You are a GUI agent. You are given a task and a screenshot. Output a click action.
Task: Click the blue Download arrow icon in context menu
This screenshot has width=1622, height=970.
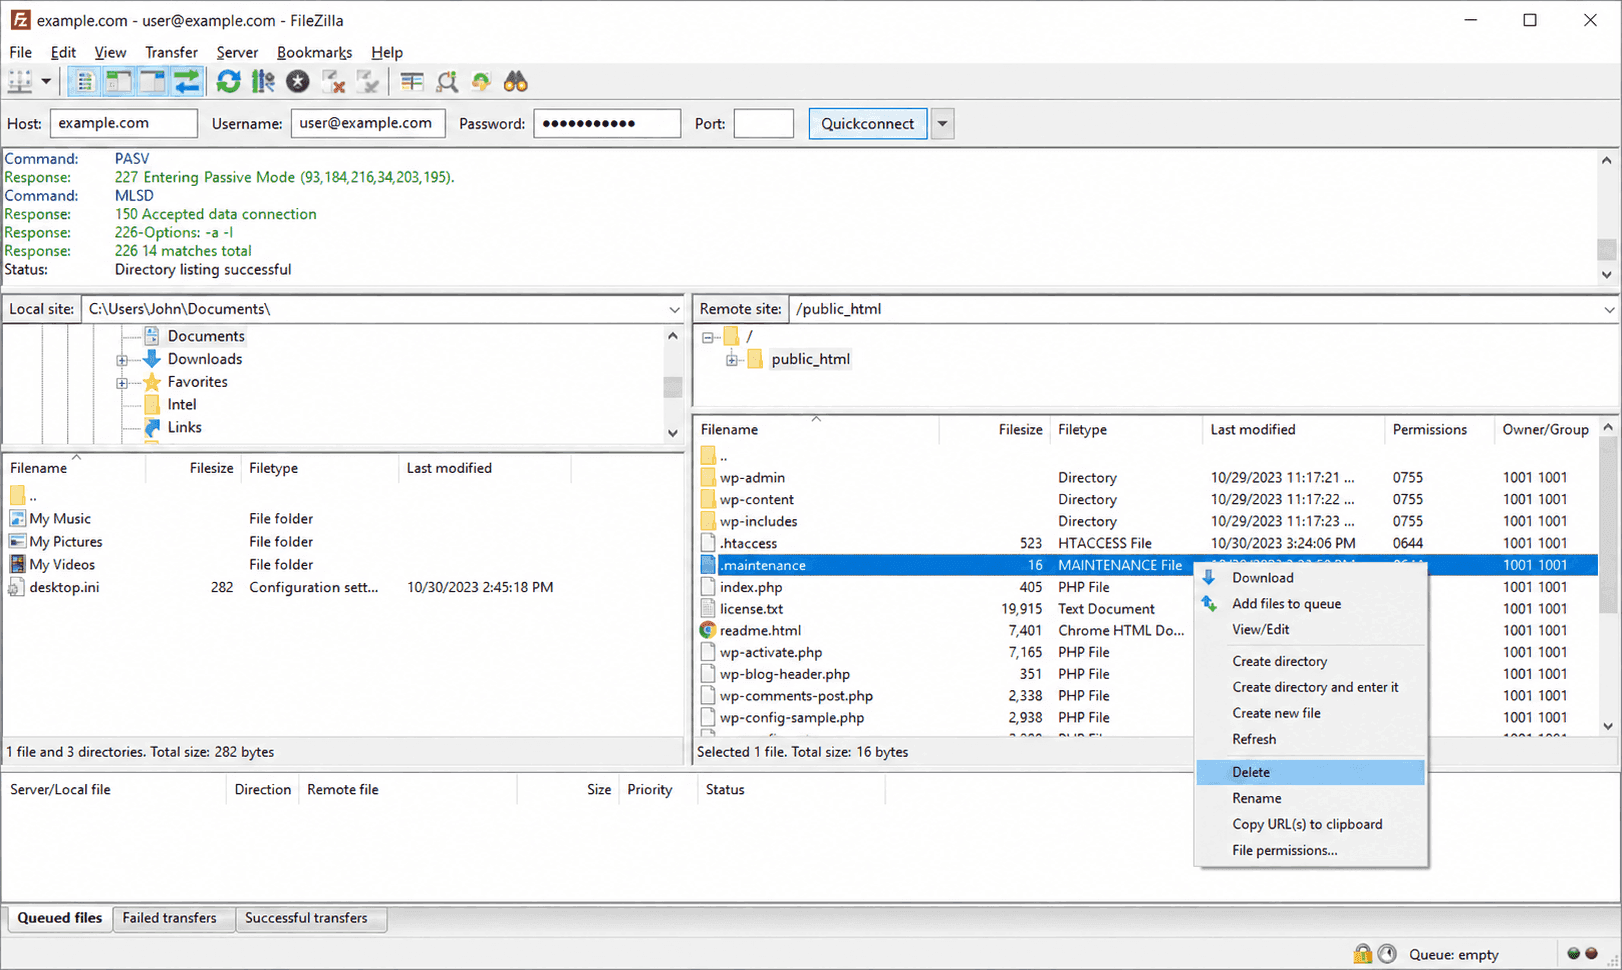coord(1209,577)
